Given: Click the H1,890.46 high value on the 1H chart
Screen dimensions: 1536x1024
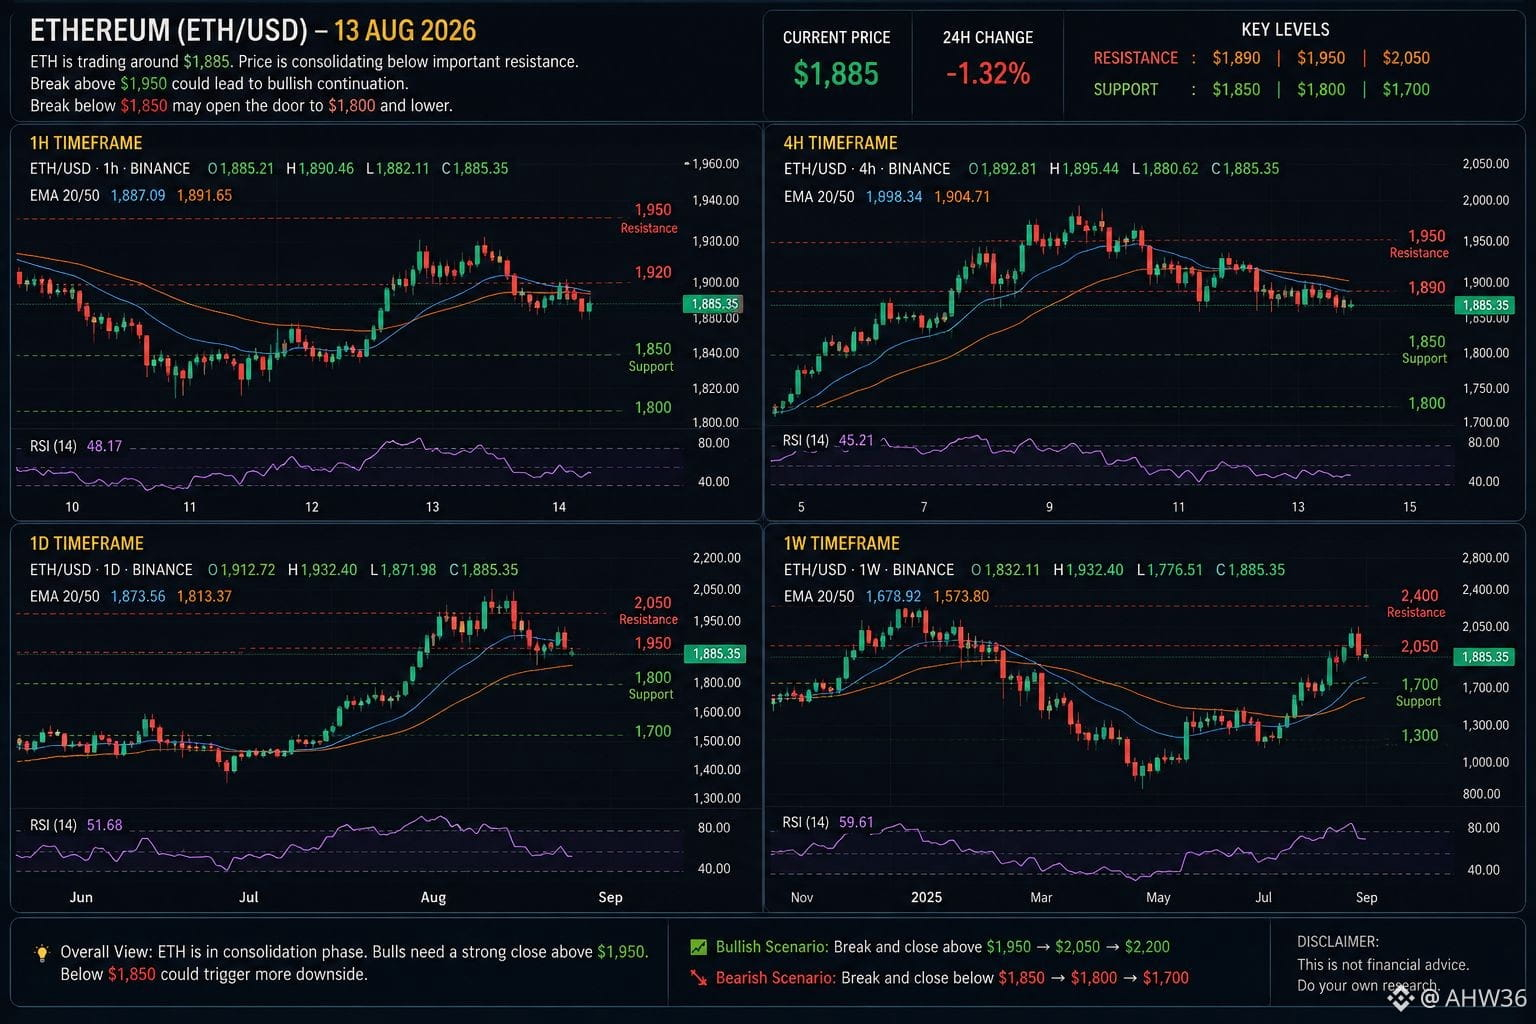Looking at the screenshot, I should pos(320,168).
